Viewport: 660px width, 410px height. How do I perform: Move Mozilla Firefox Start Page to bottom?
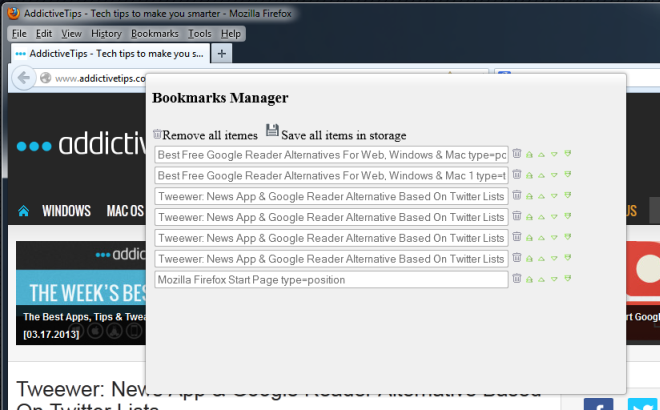(x=567, y=278)
